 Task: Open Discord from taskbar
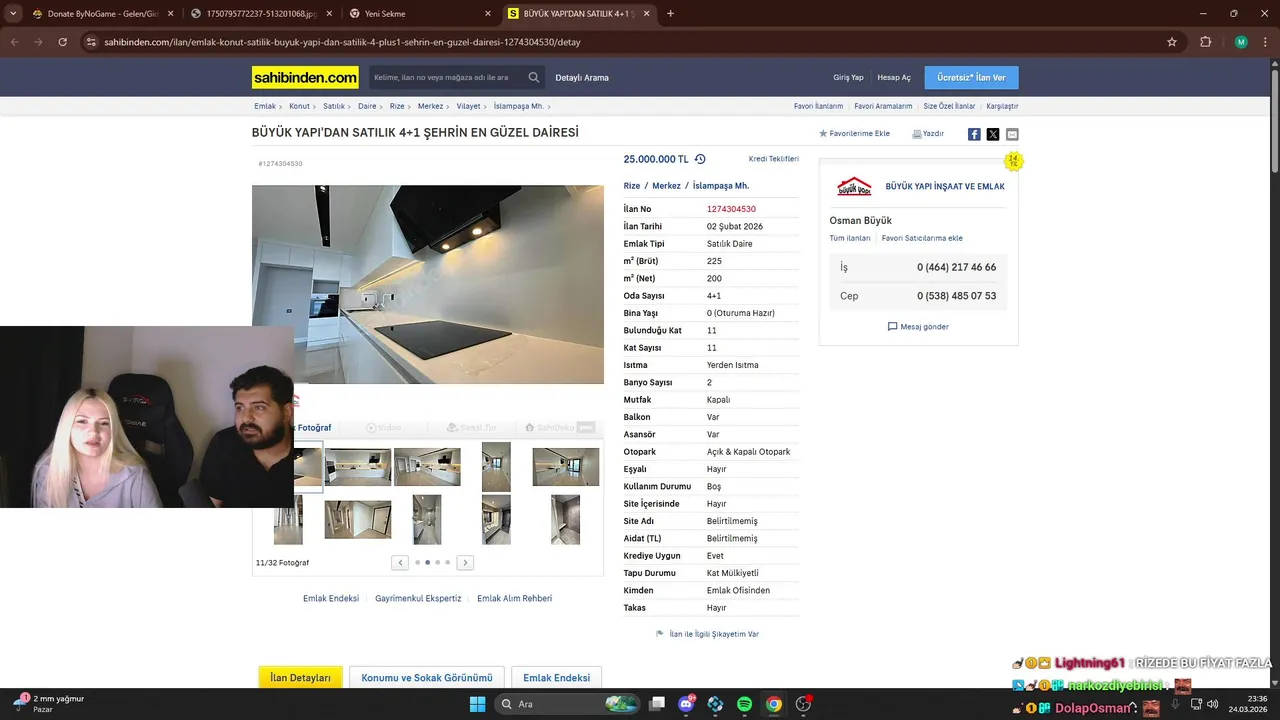click(x=686, y=704)
